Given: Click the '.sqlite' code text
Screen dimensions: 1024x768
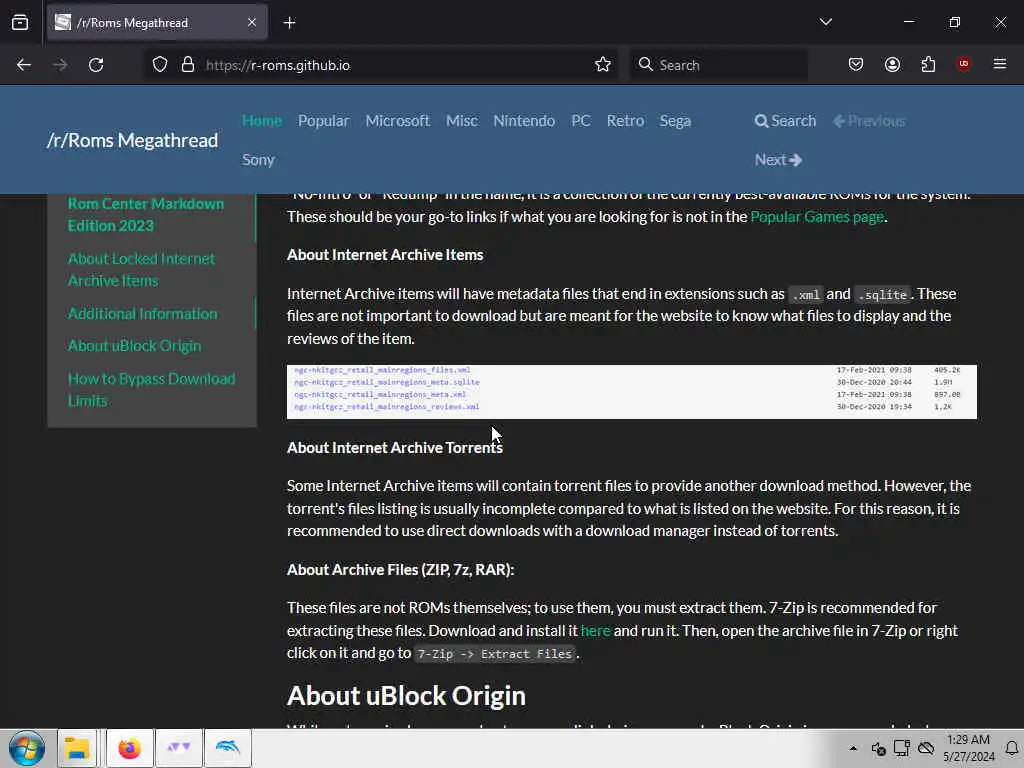Looking at the screenshot, I should 882,295.
